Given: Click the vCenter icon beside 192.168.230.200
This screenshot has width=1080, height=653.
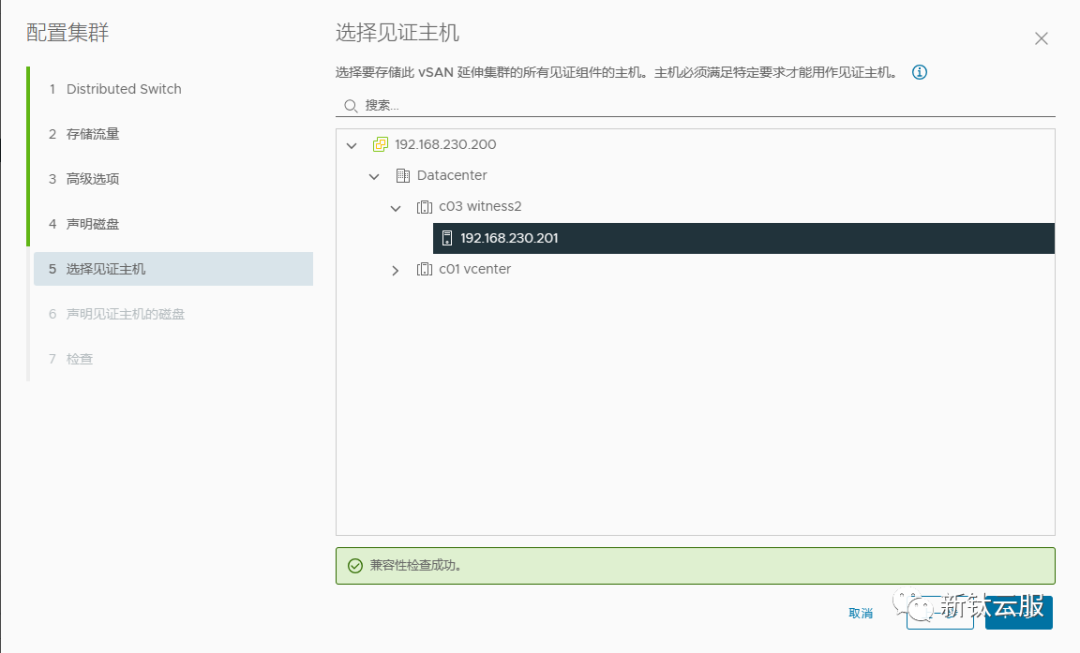Looking at the screenshot, I should pos(380,144).
